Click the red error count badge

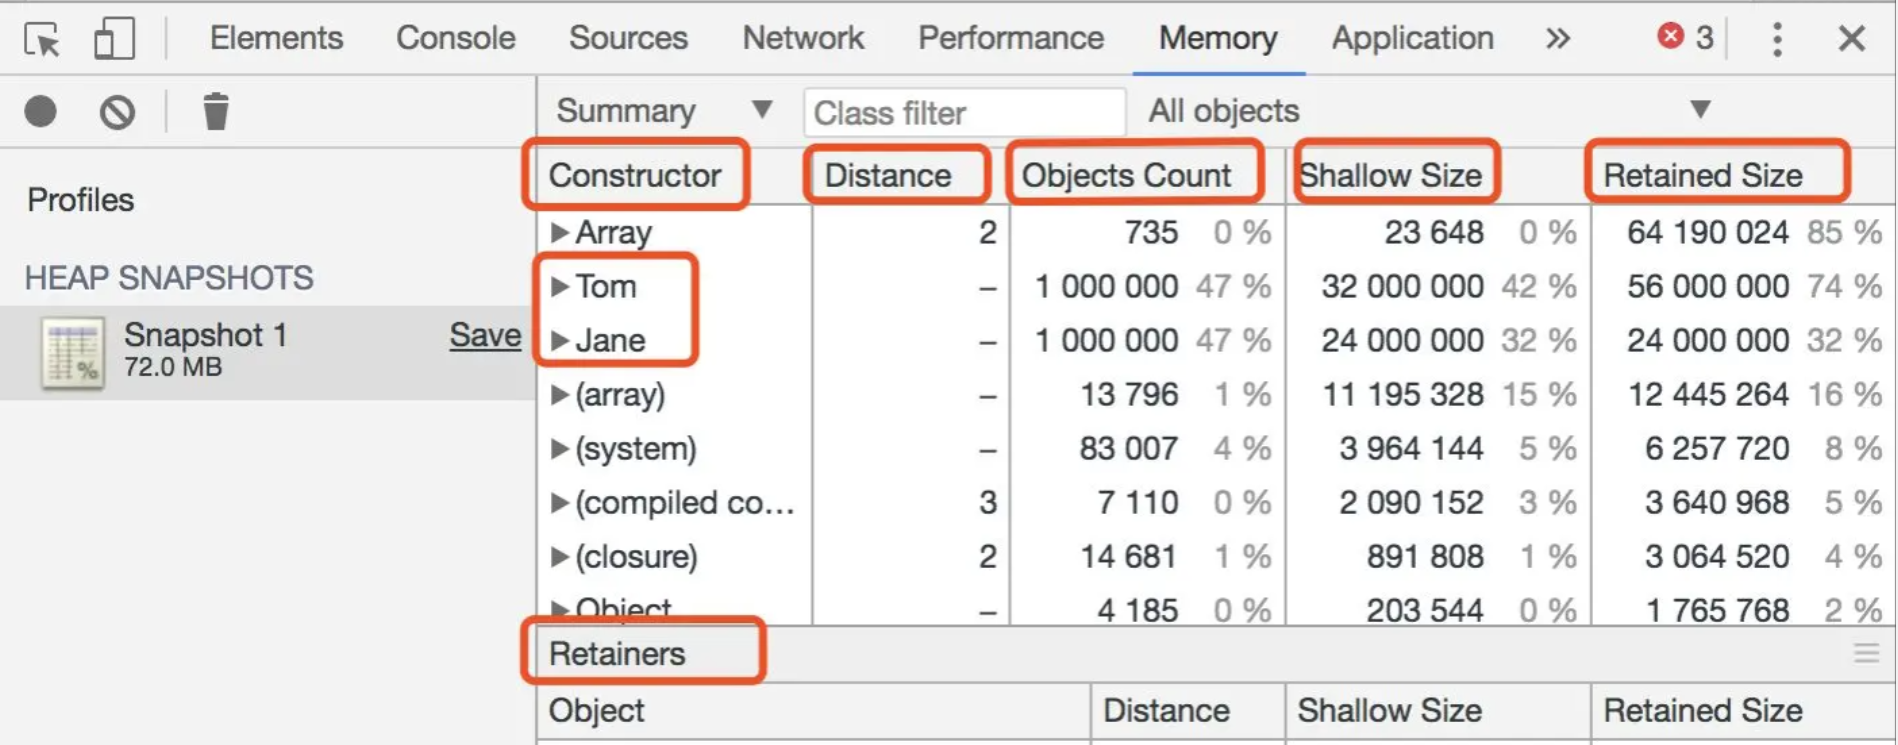pos(1686,38)
